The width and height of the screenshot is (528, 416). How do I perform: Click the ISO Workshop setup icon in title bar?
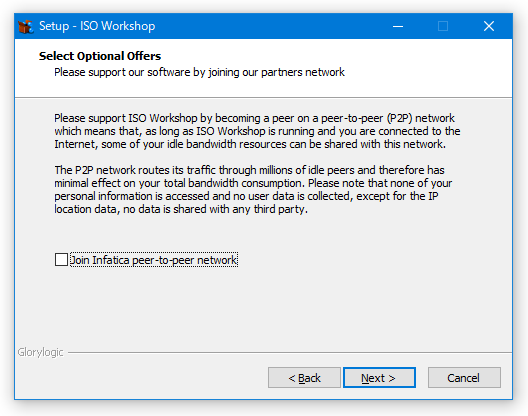(26, 27)
